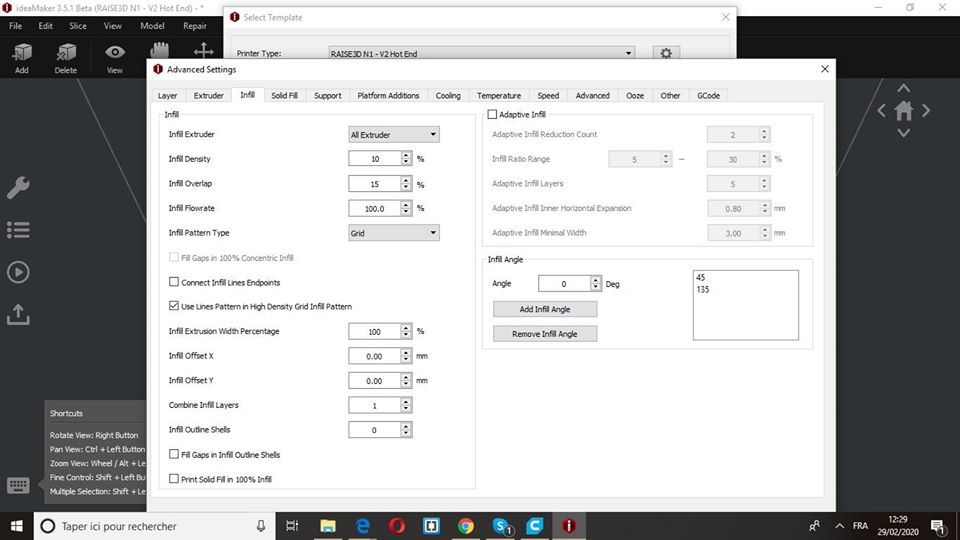Click the Add Infill Angle button
This screenshot has width=960, height=540.
545,309
